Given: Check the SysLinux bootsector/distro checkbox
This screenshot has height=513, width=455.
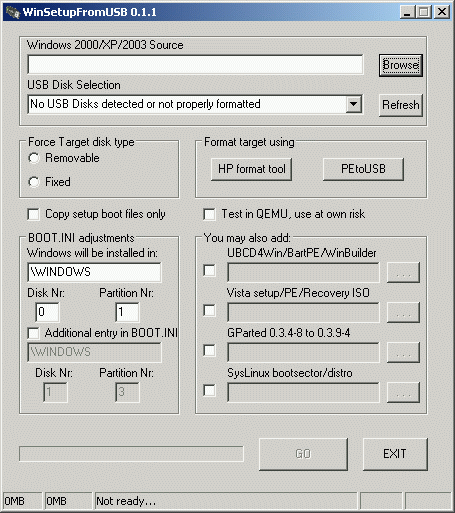Looking at the screenshot, I should 209,390.
